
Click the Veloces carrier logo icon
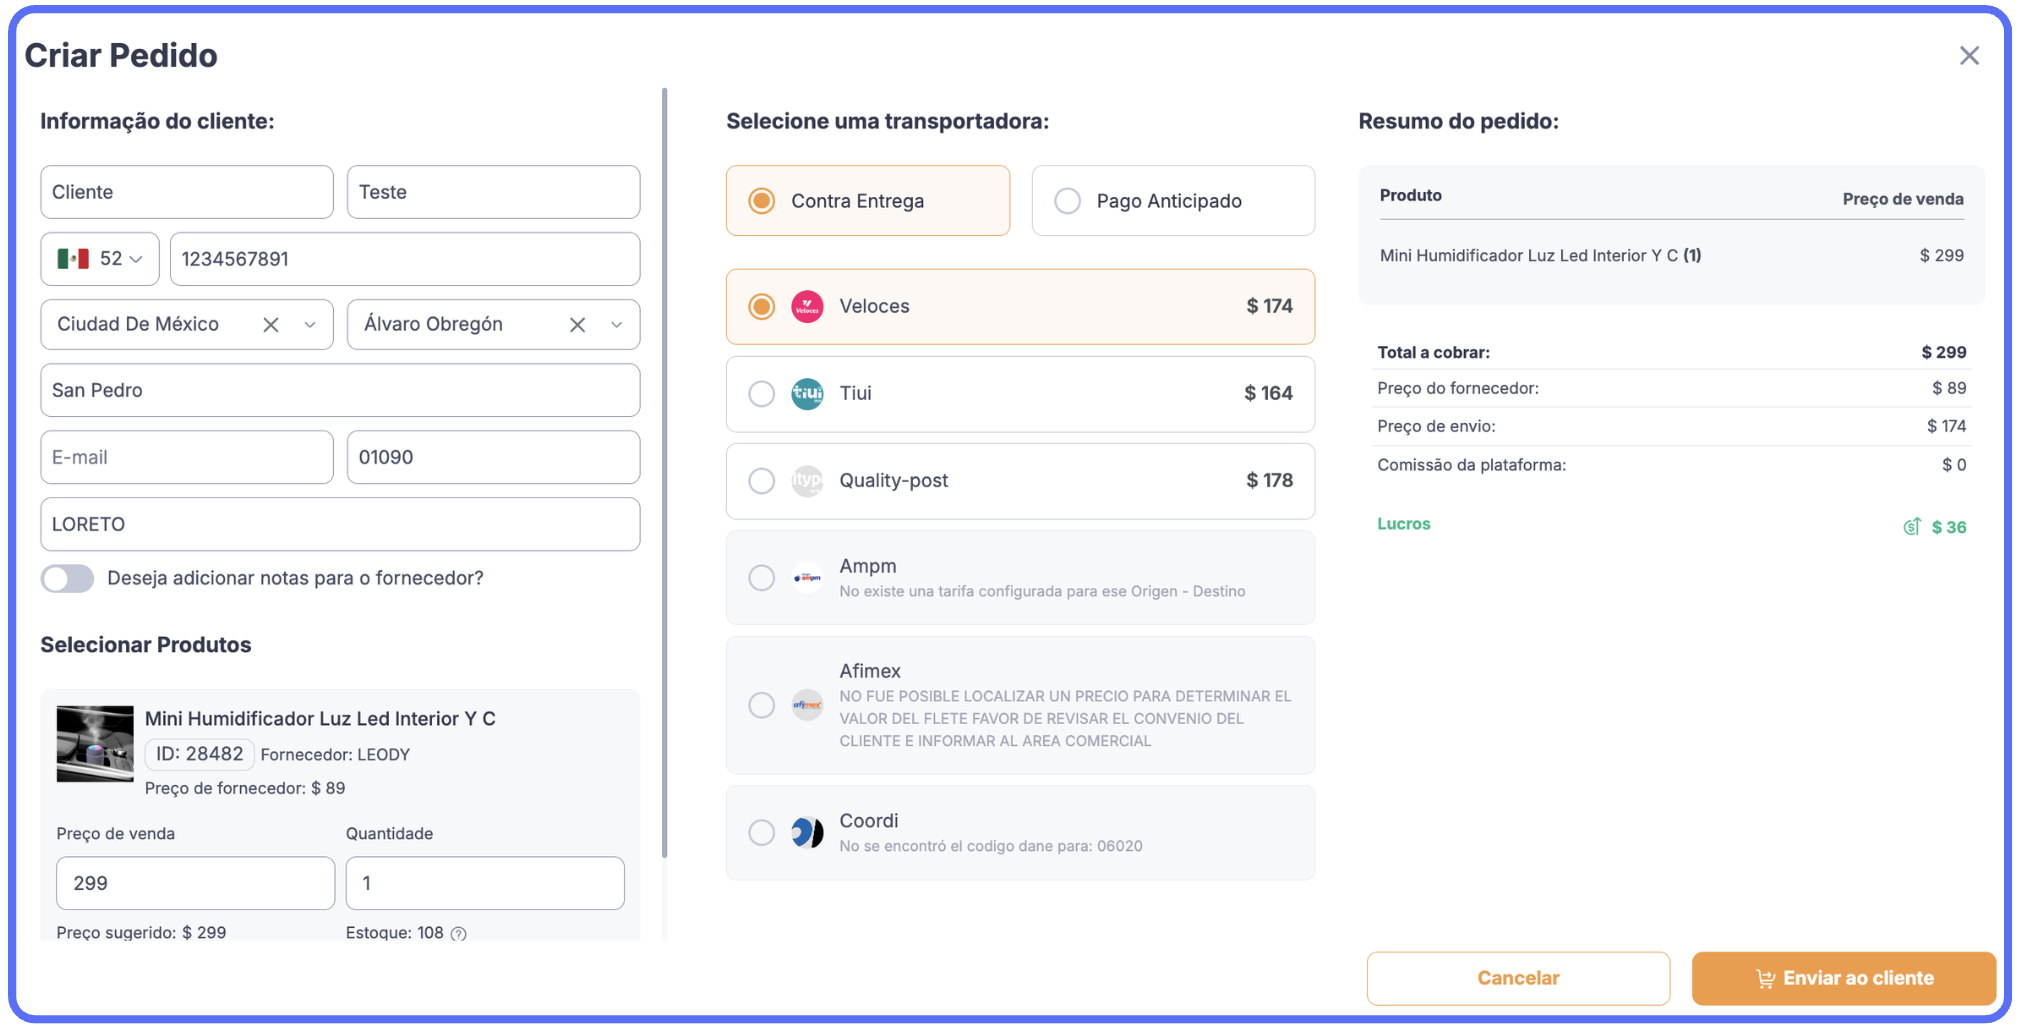[807, 307]
